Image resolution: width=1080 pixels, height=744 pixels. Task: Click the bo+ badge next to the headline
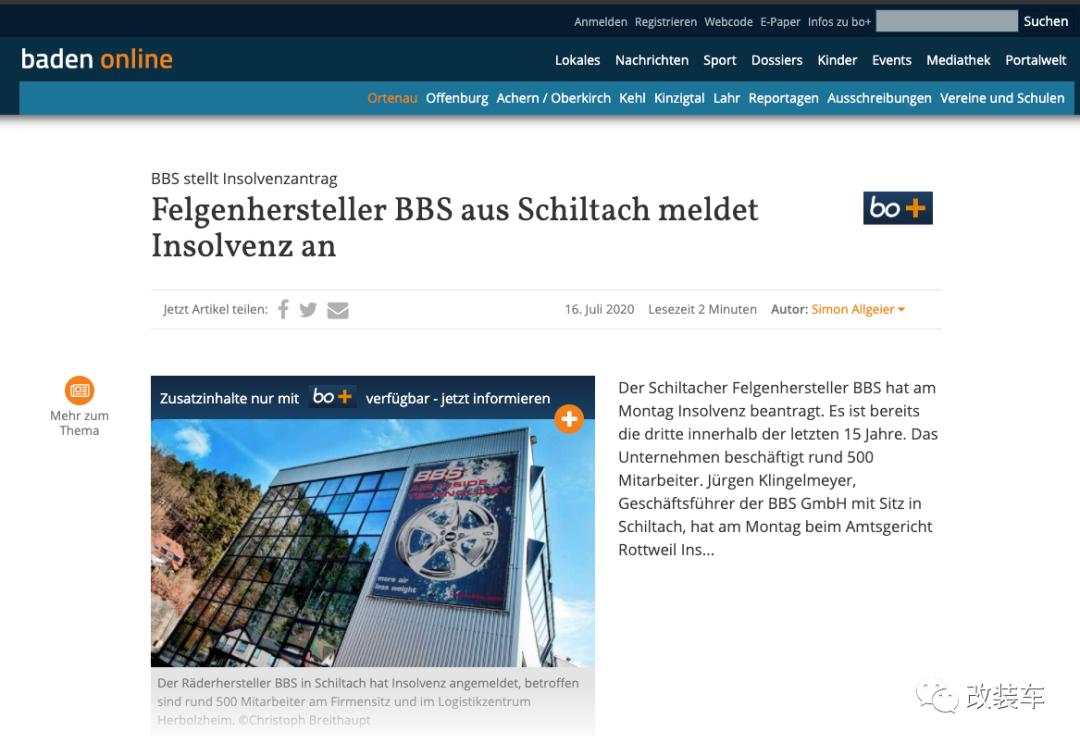(x=897, y=209)
